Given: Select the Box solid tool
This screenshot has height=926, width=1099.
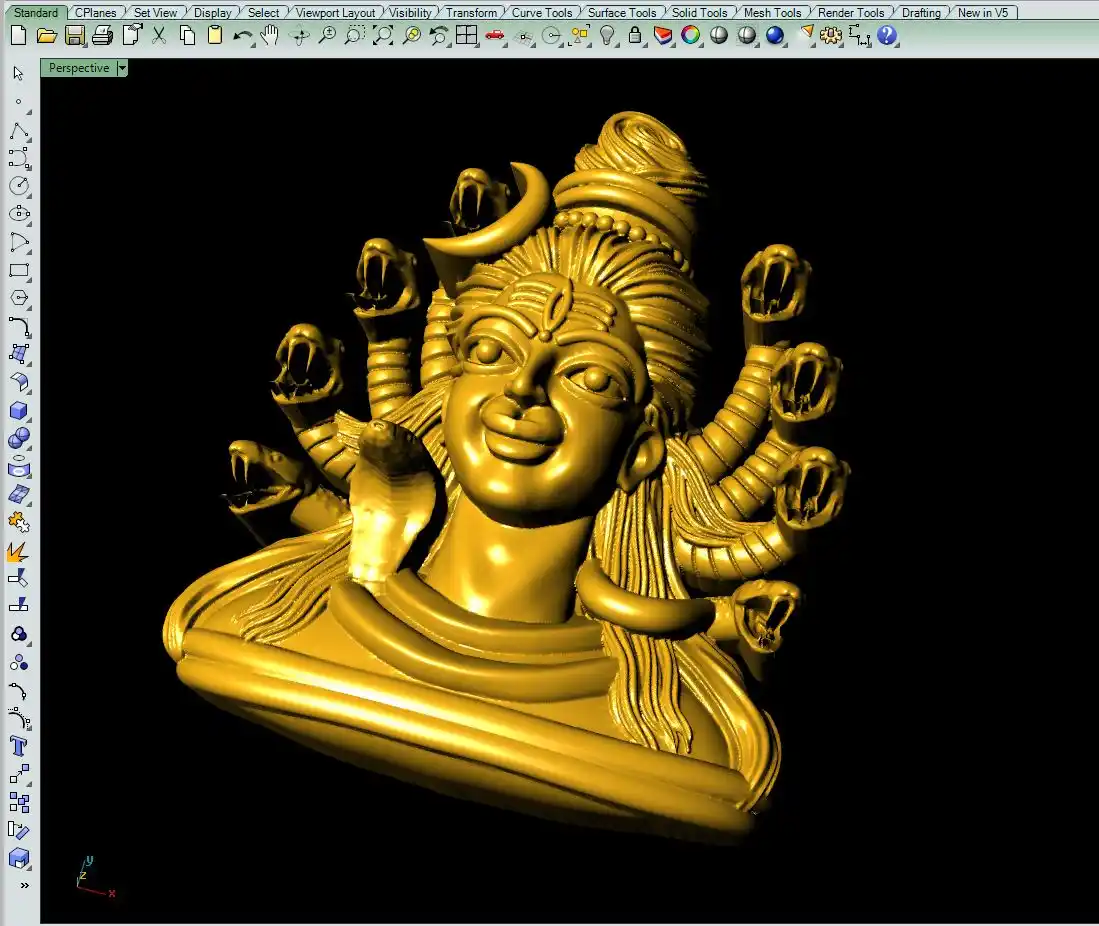Looking at the screenshot, I should [19, 411].
